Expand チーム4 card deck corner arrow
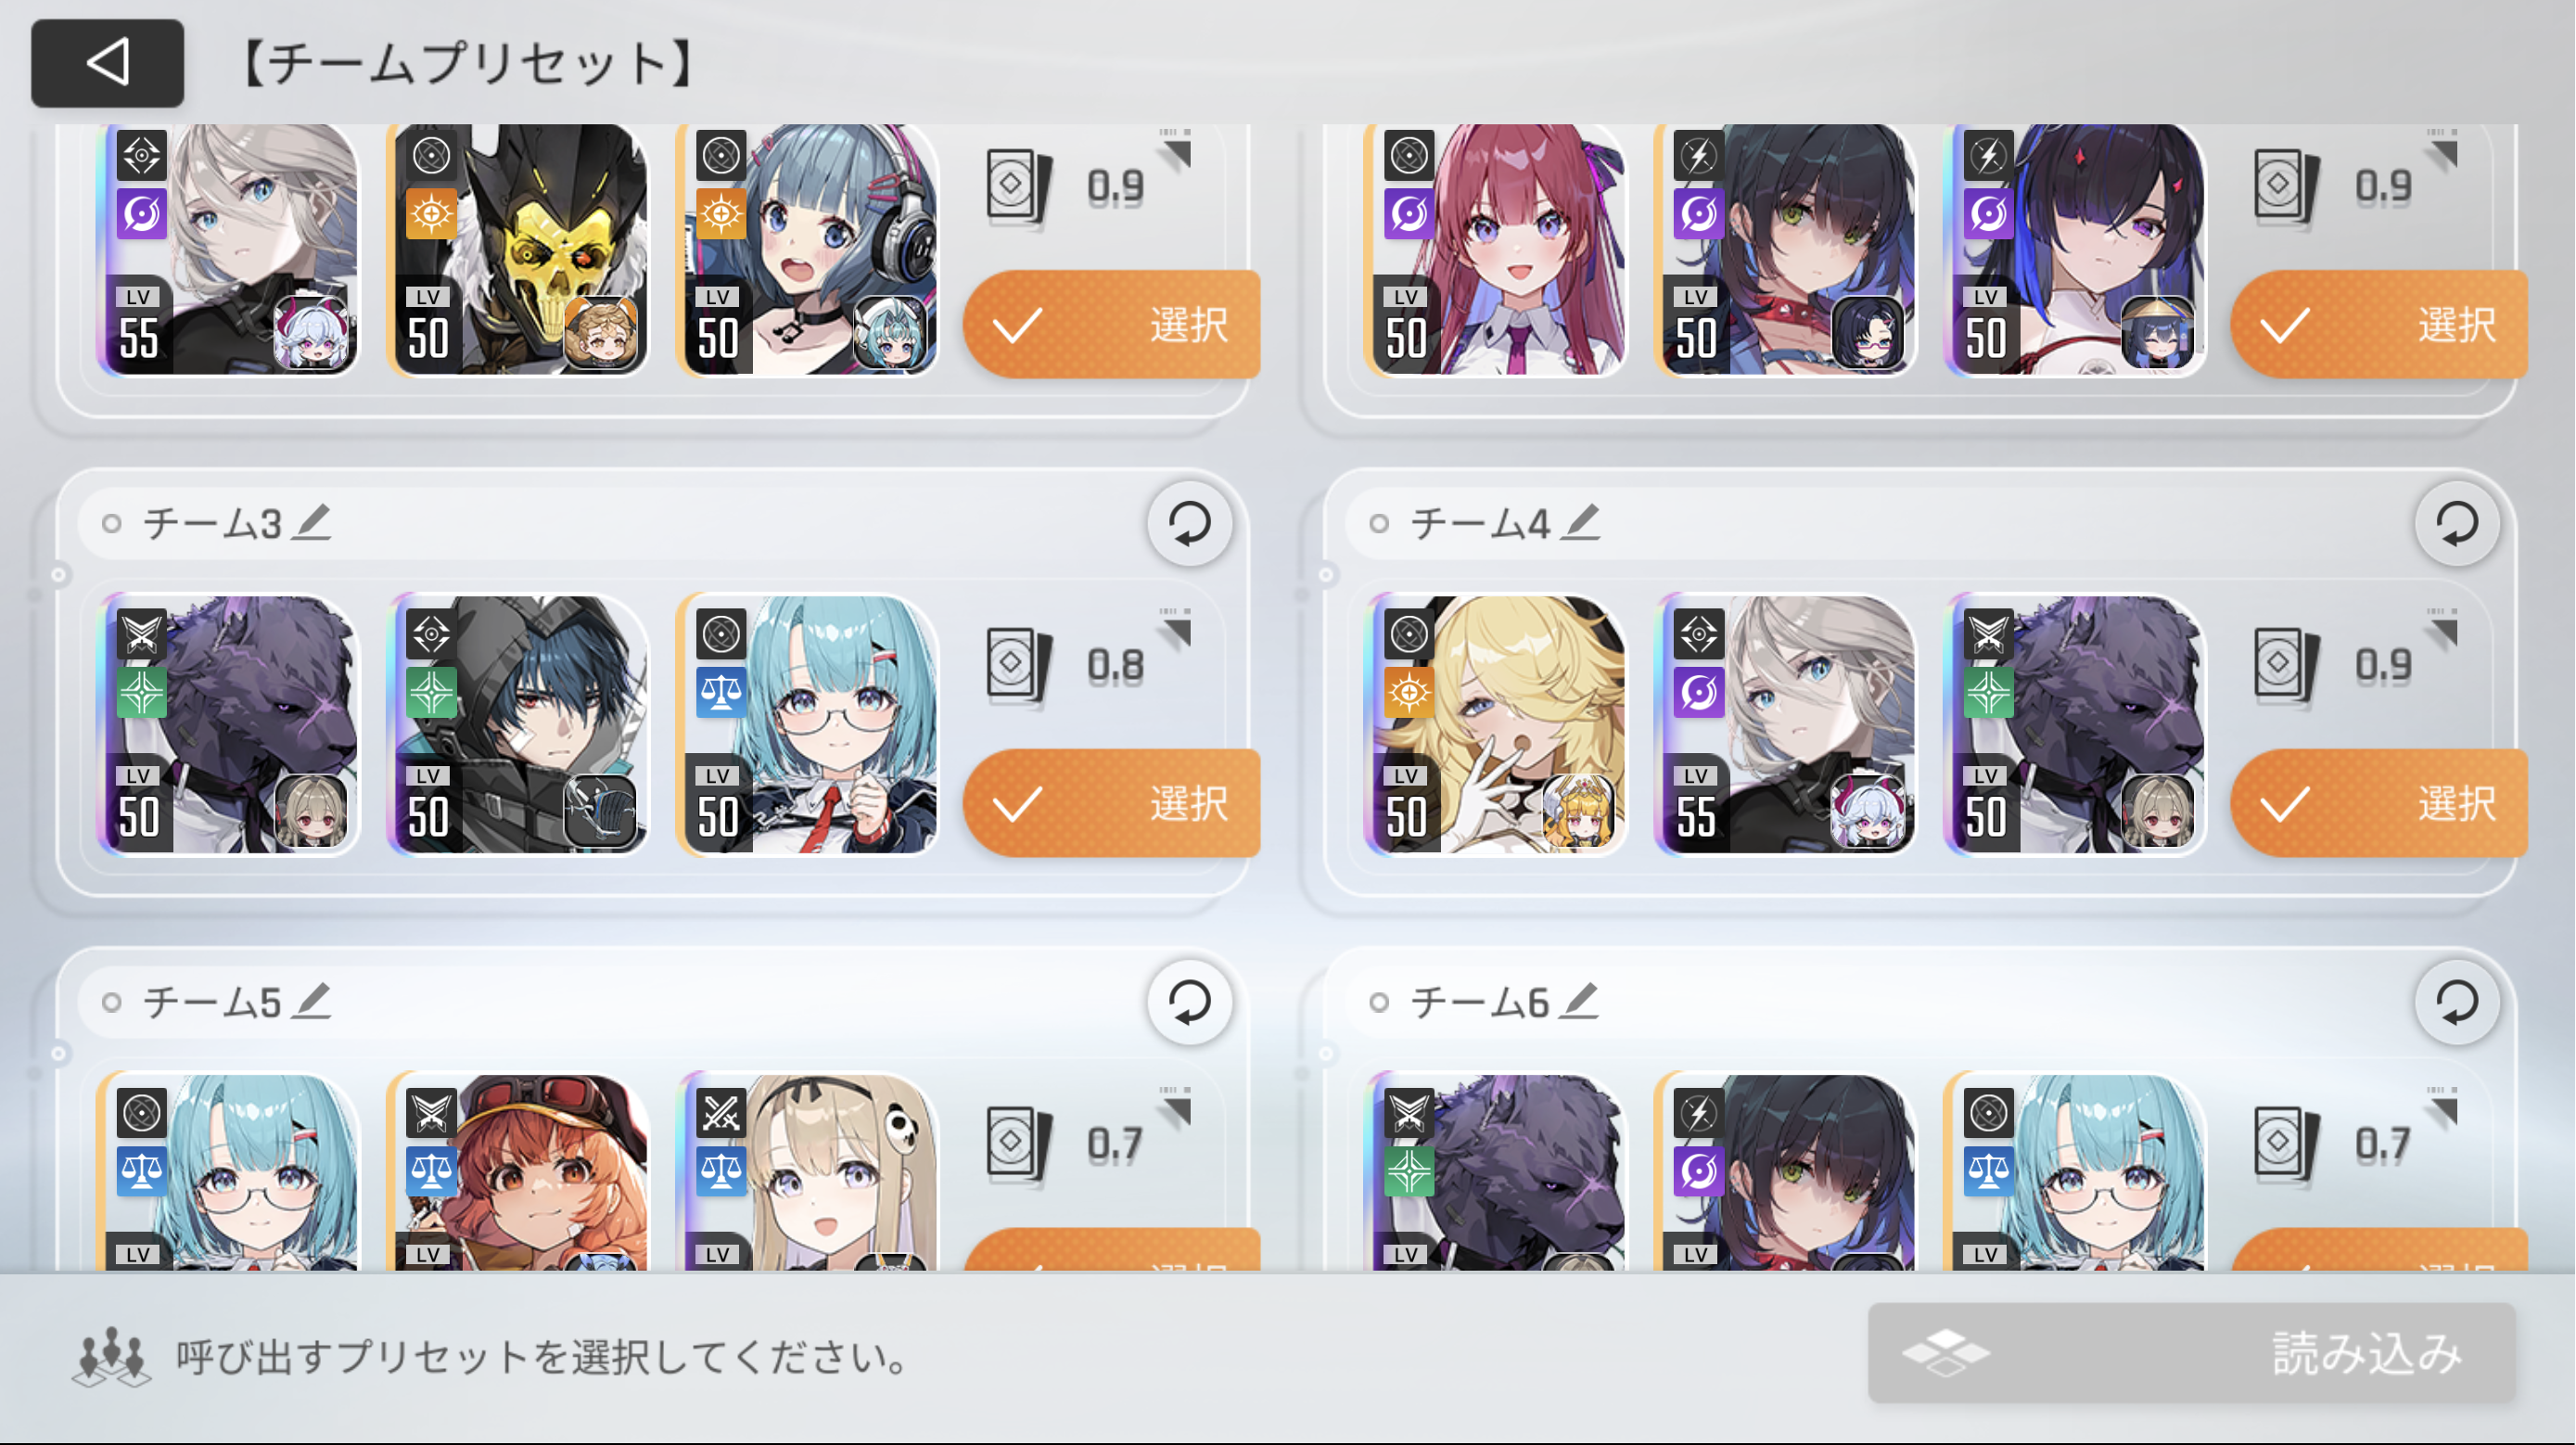The width and height of the screenshot is (2576, 1445). (x=2444, y=630)
